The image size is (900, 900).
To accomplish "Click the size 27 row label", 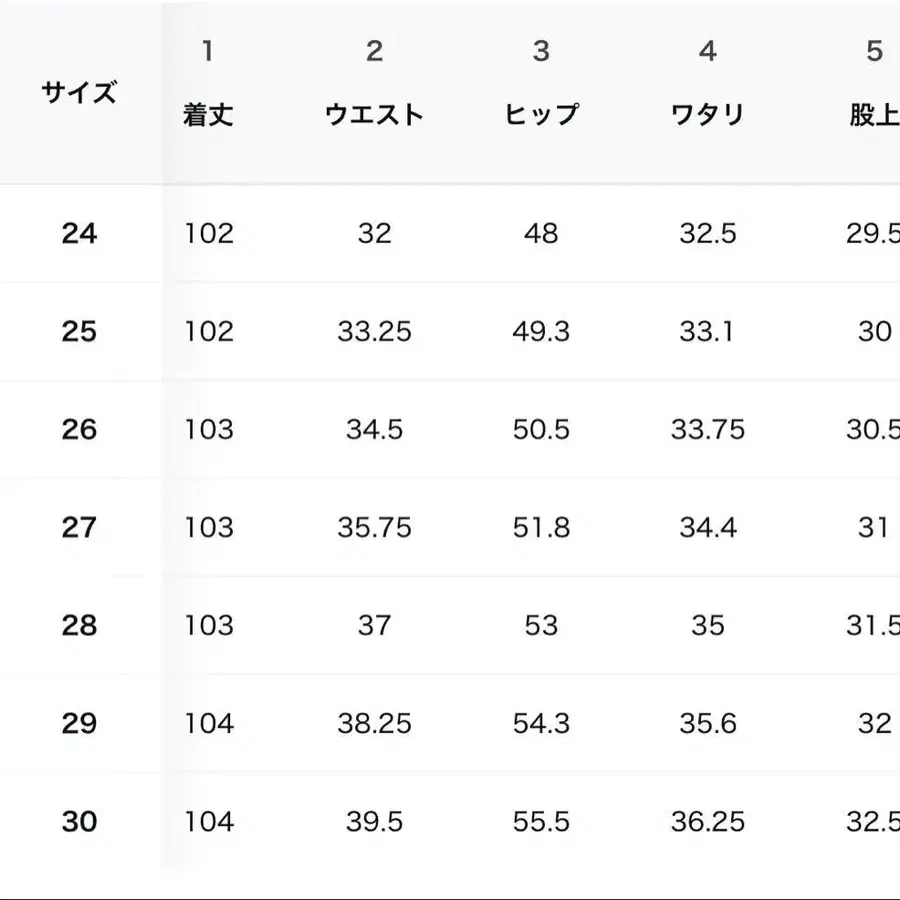I will 79,527.
